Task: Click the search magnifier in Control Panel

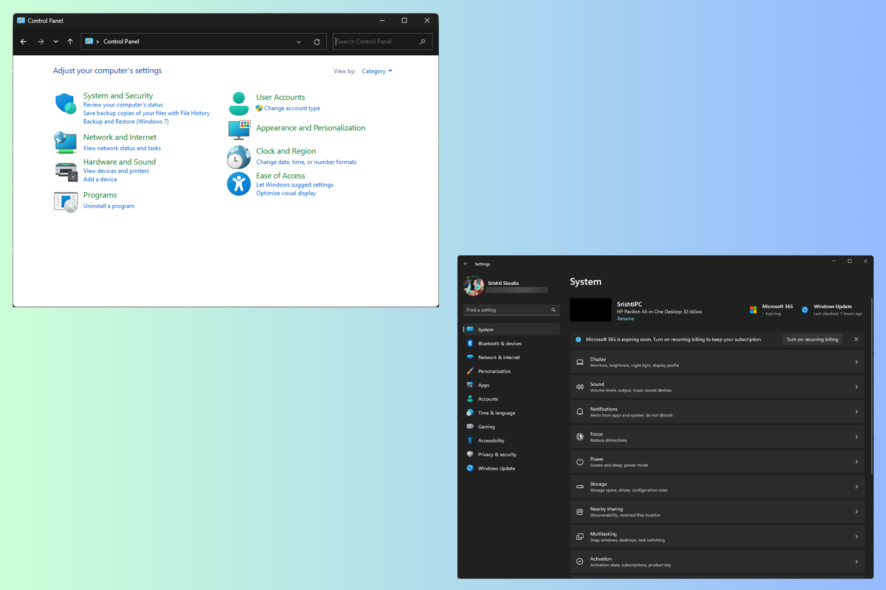Action: pos(422,41)
